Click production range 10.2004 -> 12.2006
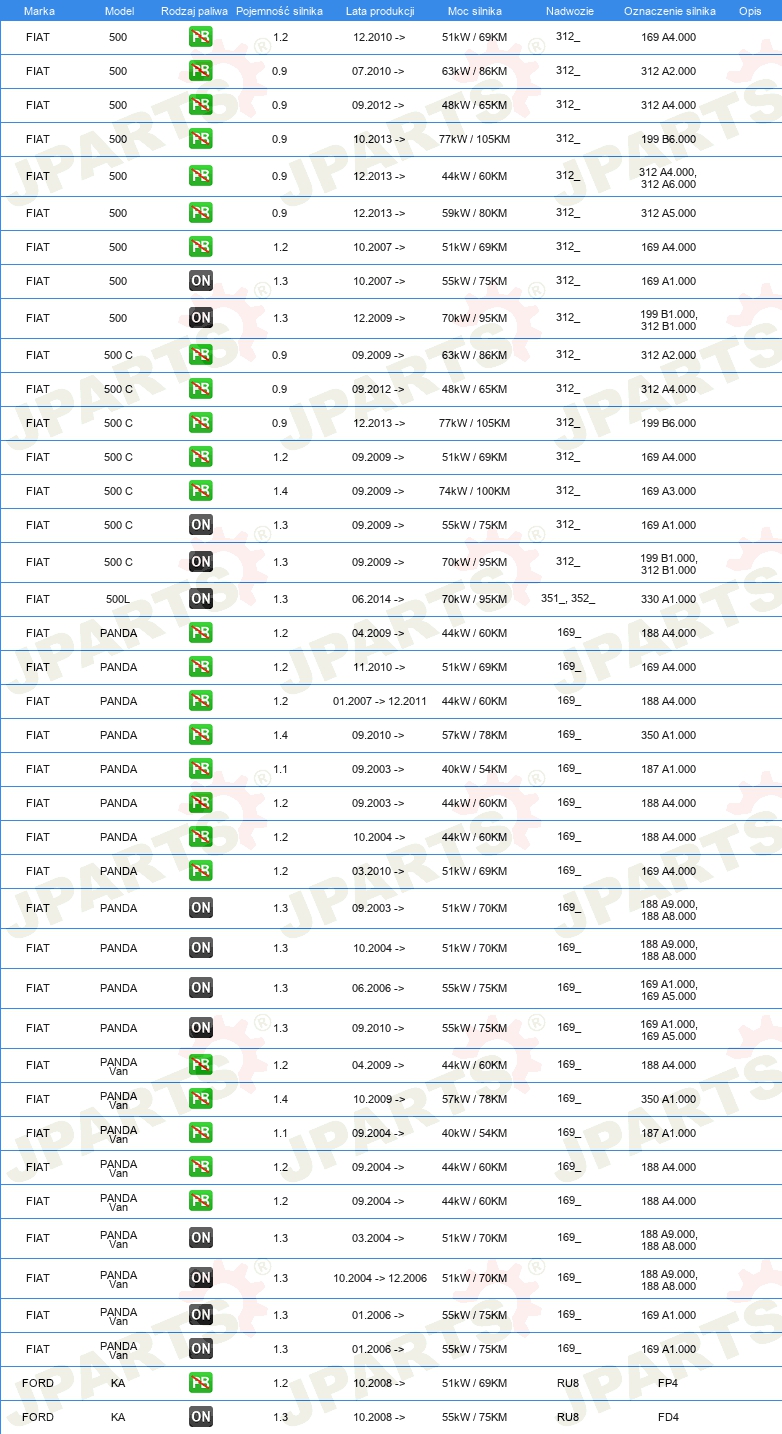The width and height of the screenshot is (782, 1434). [380, 1278]
